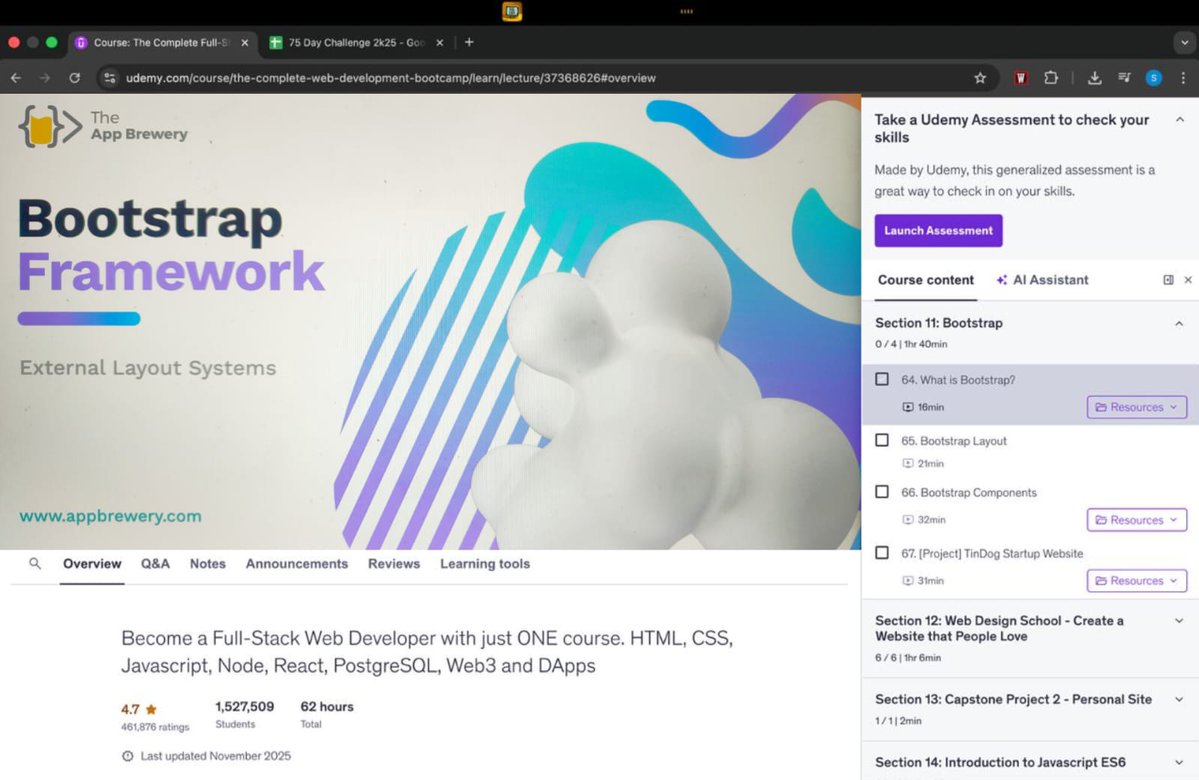This screenshot has height=780, width=1199.
Task: Open the Learning tools tab
Action: pos(485,564)
